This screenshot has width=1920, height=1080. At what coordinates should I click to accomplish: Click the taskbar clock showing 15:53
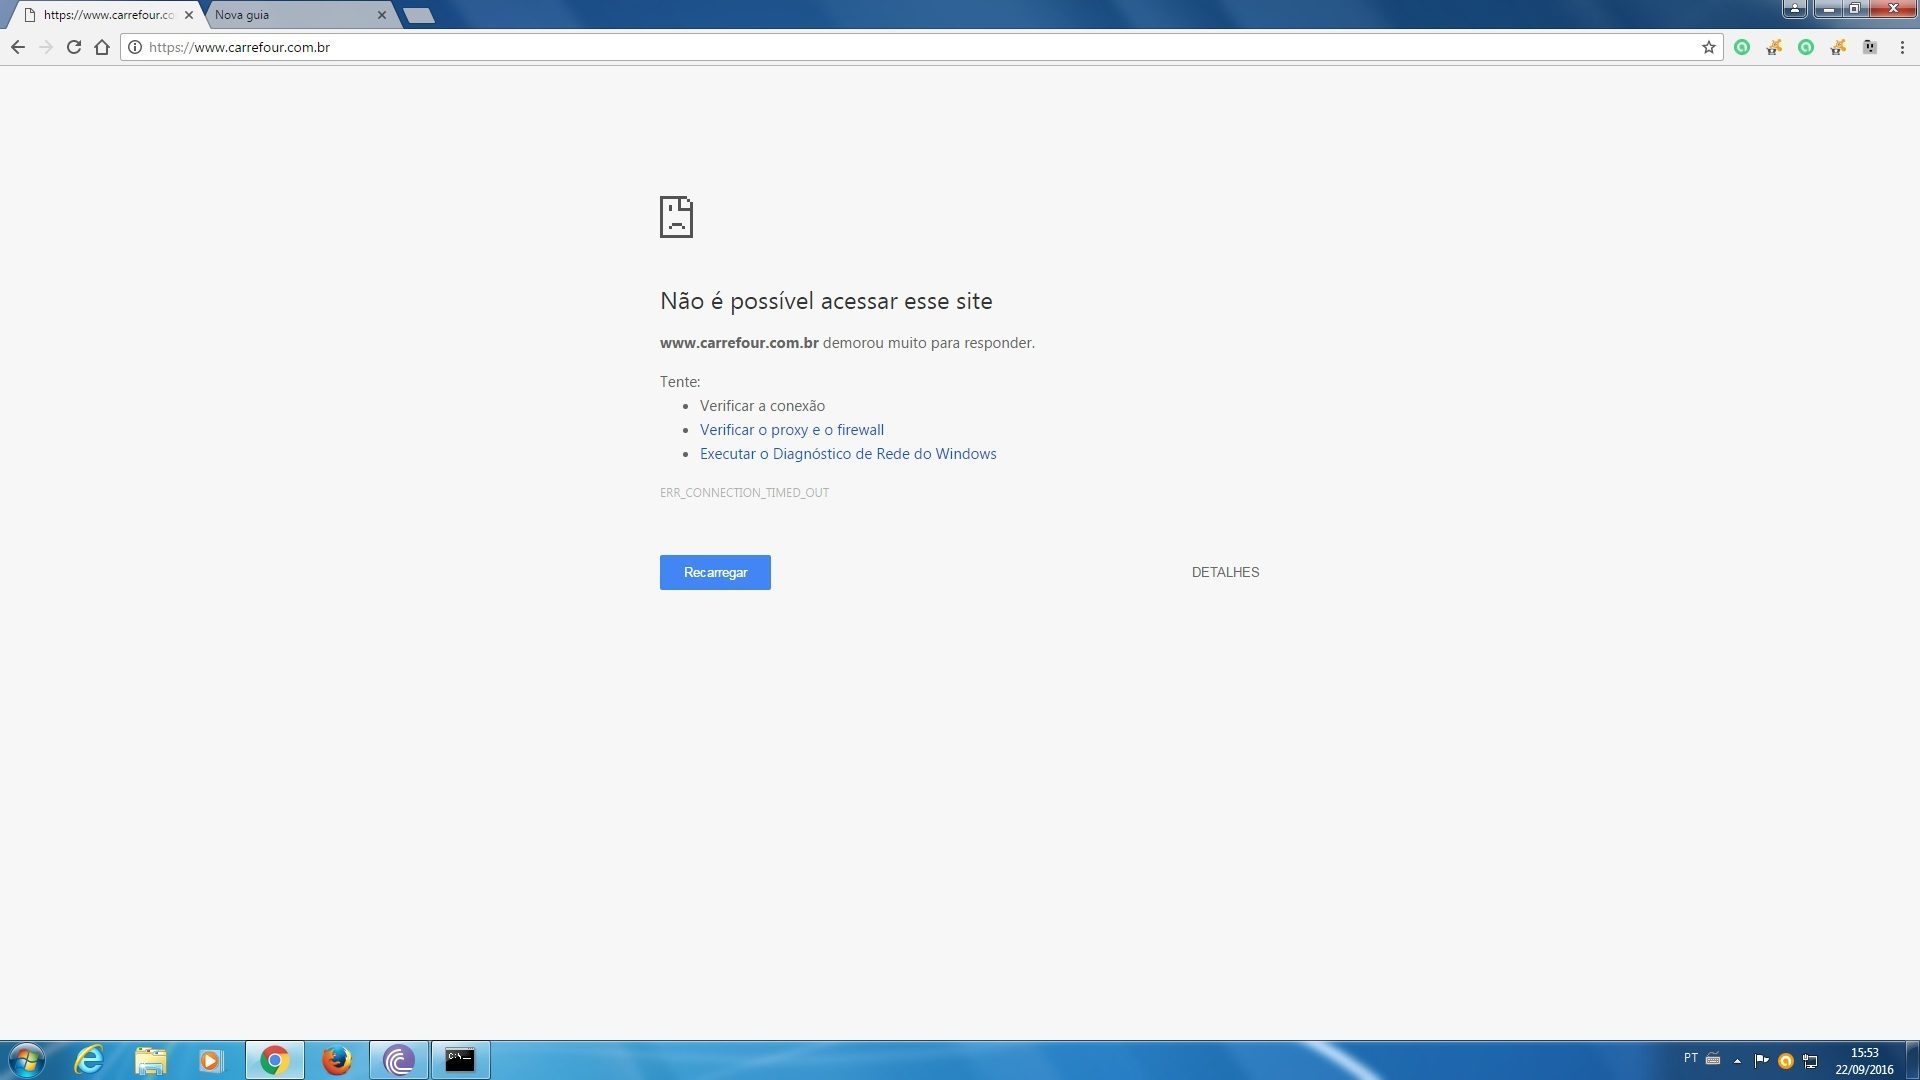pyautogui.click(x=1864, y=1061)
